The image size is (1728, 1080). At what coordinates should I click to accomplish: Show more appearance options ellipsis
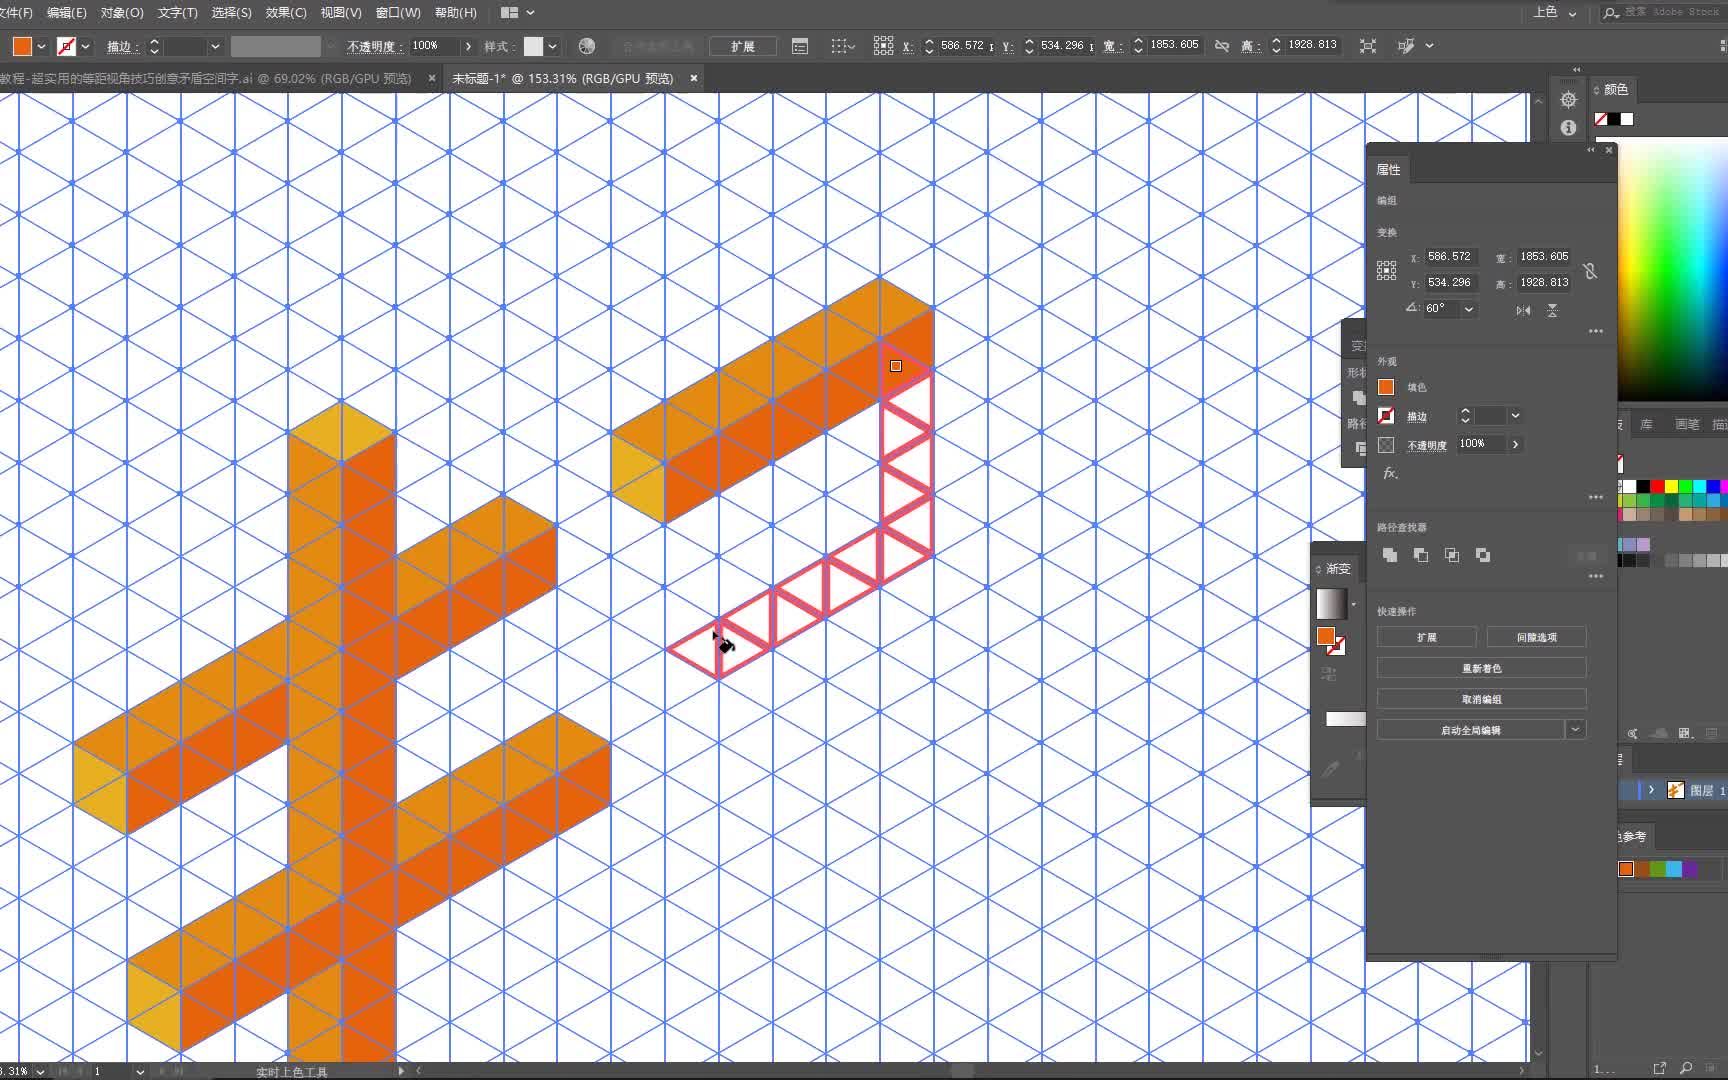[1595, 497]
